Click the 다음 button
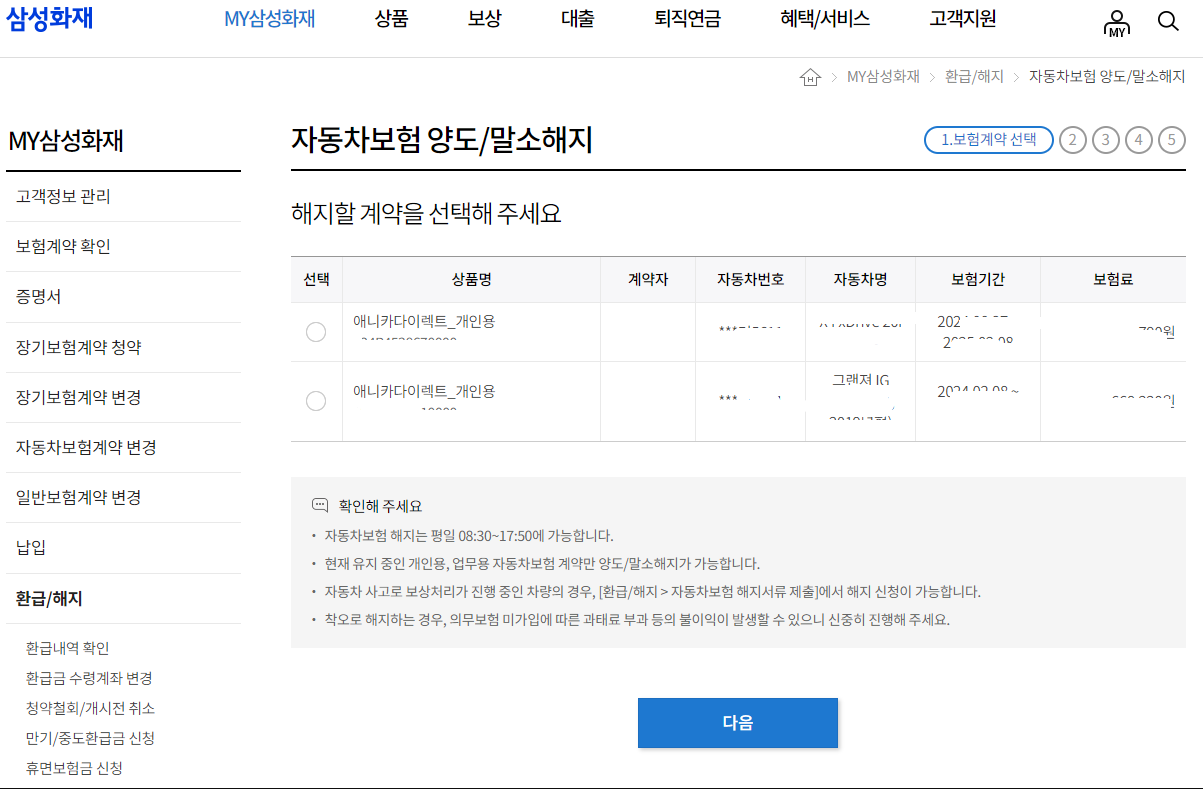The height and width of the screenshot is (789, 1203). click(737, 722)
